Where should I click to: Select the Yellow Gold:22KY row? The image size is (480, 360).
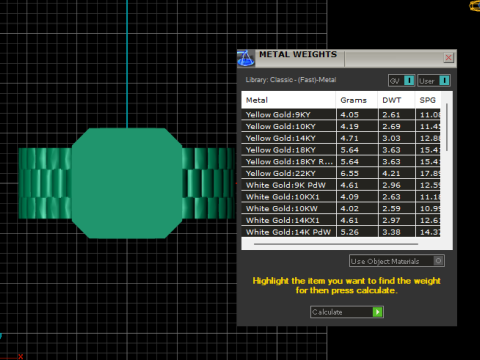[x=341, y=173]
